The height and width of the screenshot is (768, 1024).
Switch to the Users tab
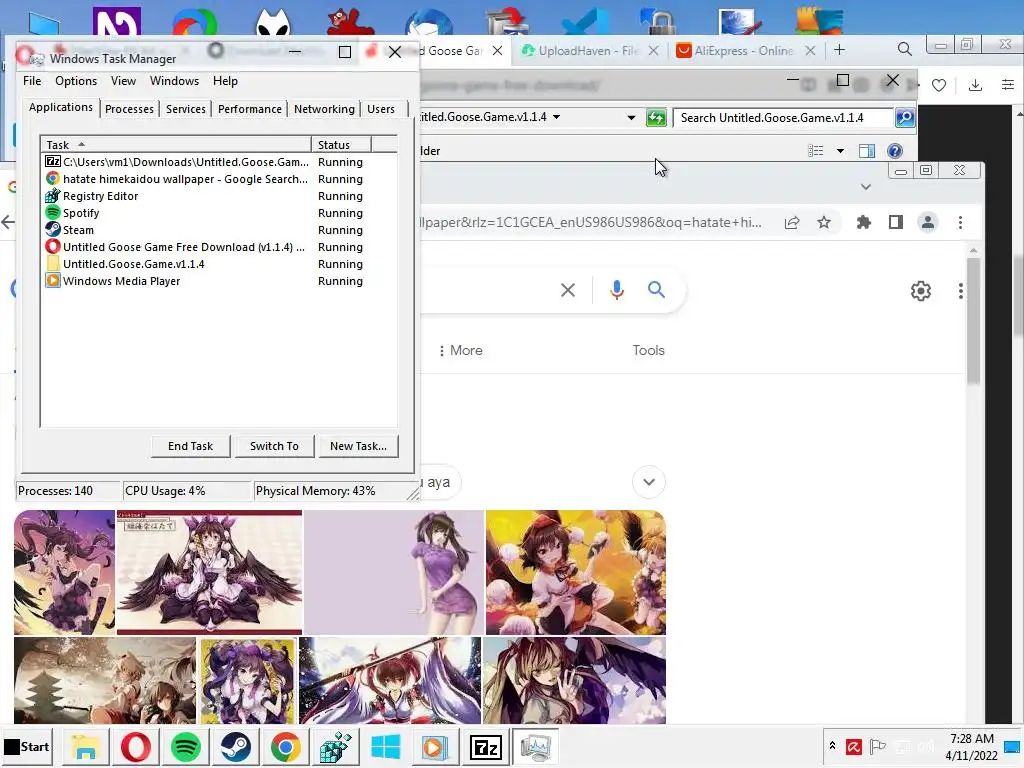(x=381, y=109)
